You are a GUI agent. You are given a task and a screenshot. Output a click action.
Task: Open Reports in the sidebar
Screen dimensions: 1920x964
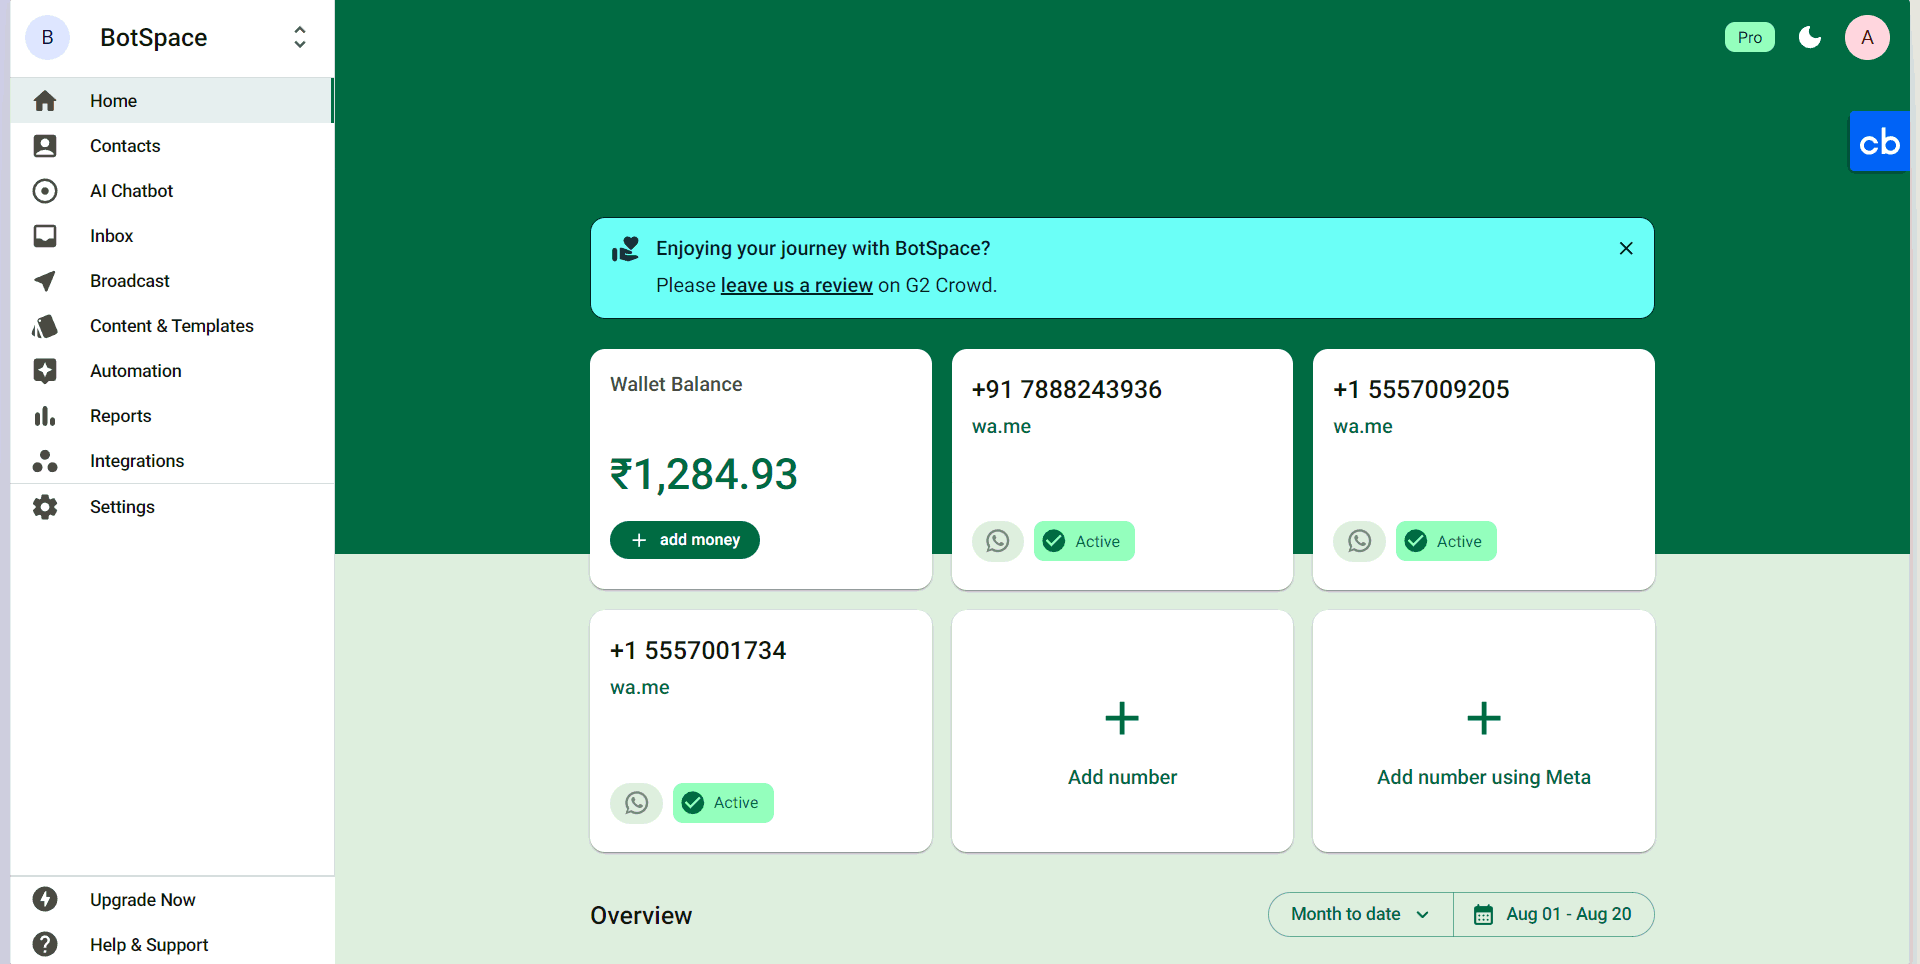pyautogui.click(x=172, y=416)
